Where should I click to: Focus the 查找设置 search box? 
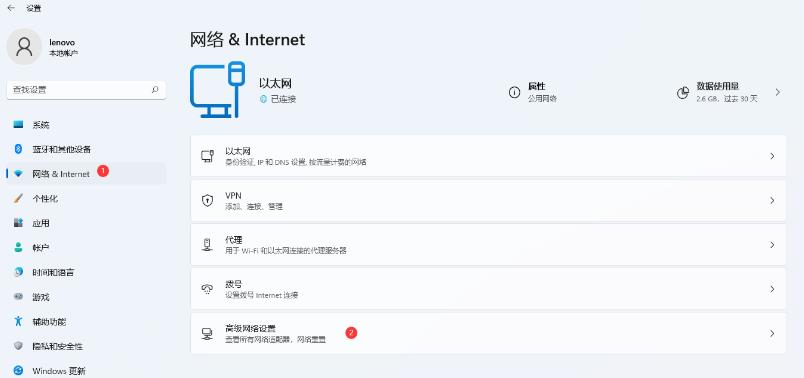coord(86,90)
